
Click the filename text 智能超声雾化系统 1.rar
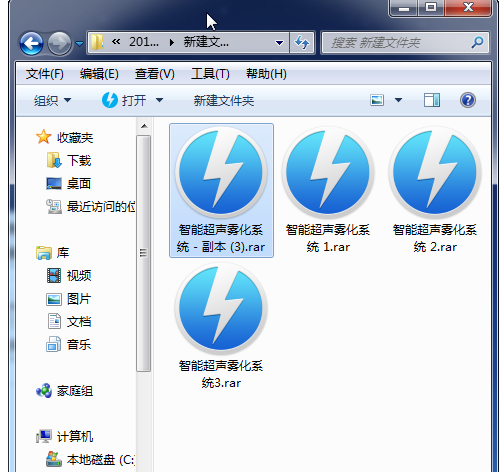click(x=328, y=238)
